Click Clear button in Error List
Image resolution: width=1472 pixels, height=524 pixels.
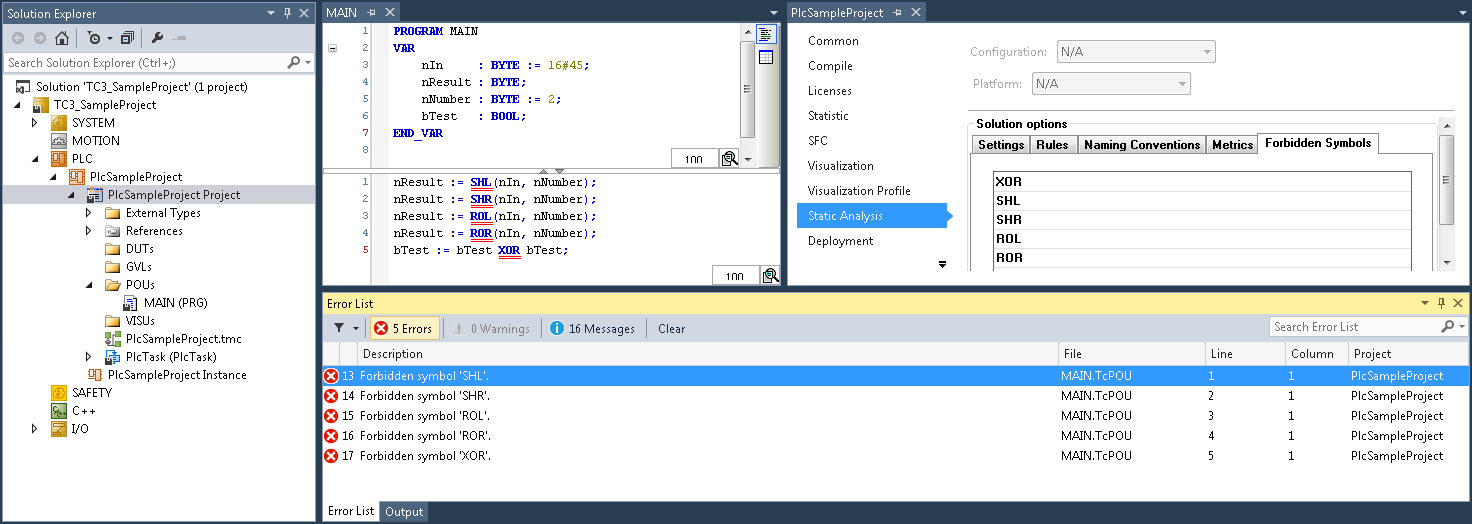point(671,328)
